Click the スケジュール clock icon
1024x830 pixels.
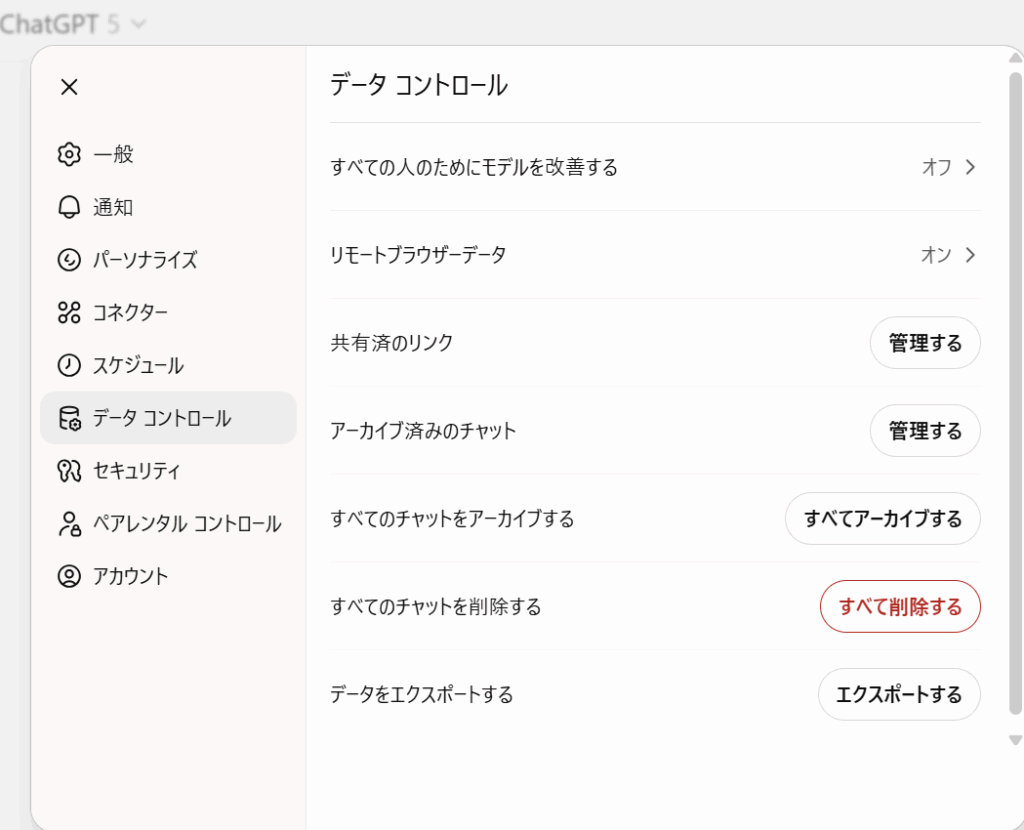[69, 365]
